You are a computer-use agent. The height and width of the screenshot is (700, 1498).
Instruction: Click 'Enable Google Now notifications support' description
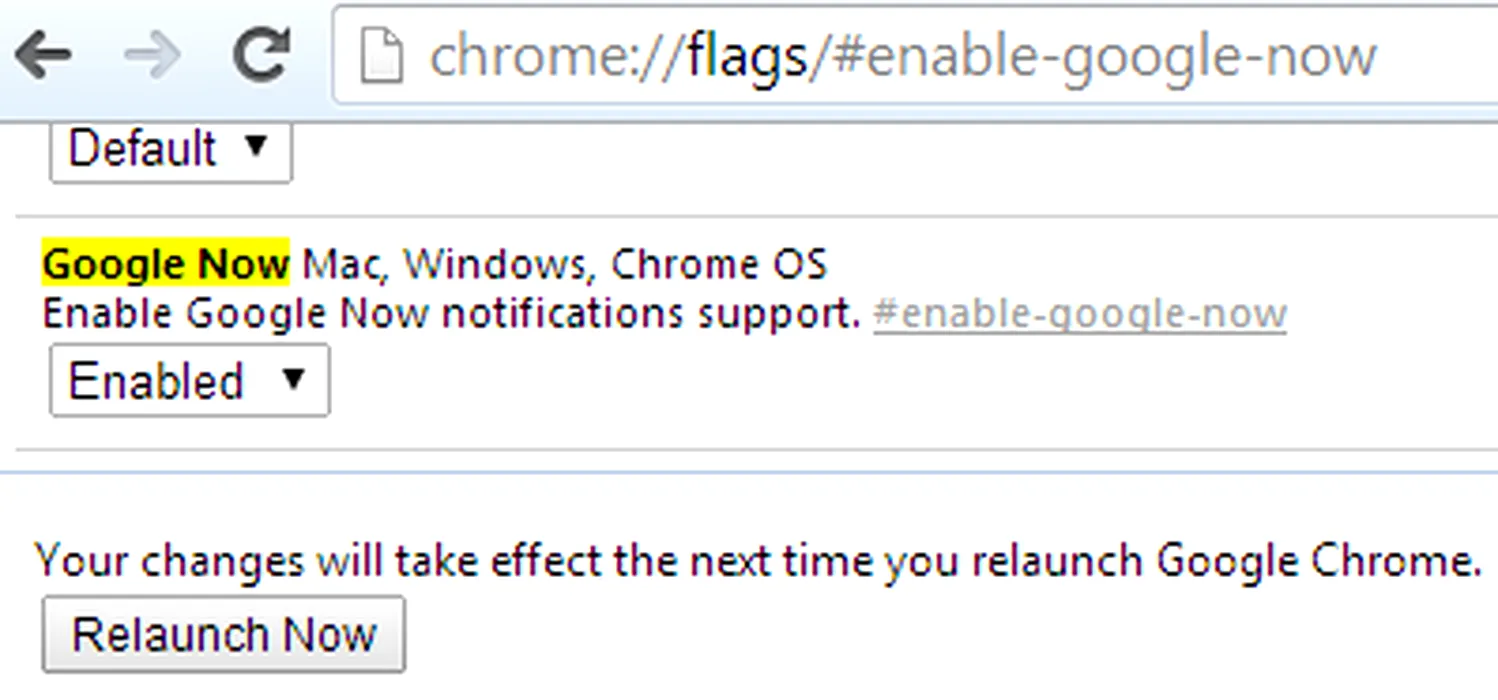(x=452, y=315)
